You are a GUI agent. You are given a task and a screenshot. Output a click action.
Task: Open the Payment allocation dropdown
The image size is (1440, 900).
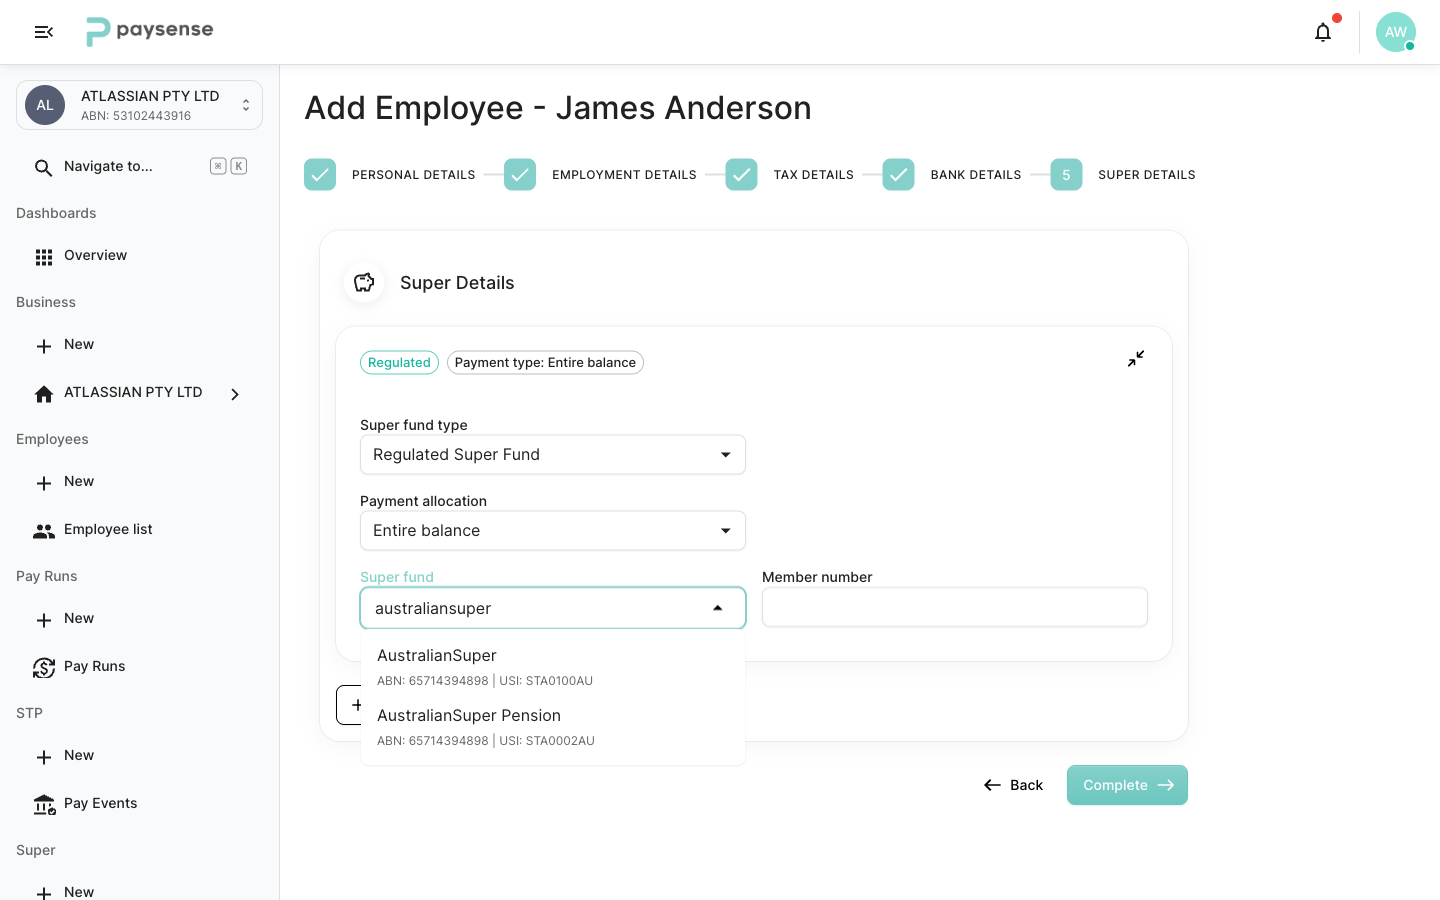click(553, 531)
